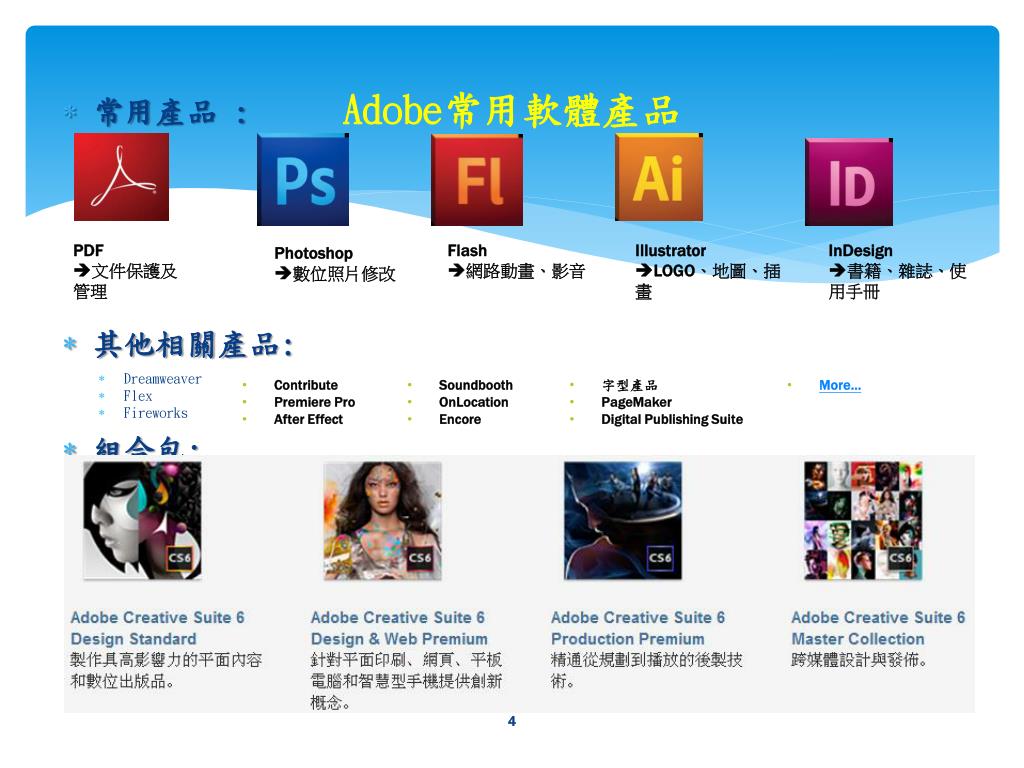The width and height of the screenshot is (1024, 768).
Task: Click the Soundbooth list entry
Action: point(475,385)
